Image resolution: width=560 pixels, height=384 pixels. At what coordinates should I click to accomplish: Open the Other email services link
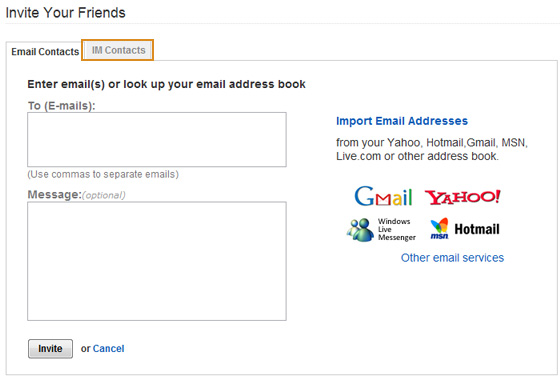(452, 258)
